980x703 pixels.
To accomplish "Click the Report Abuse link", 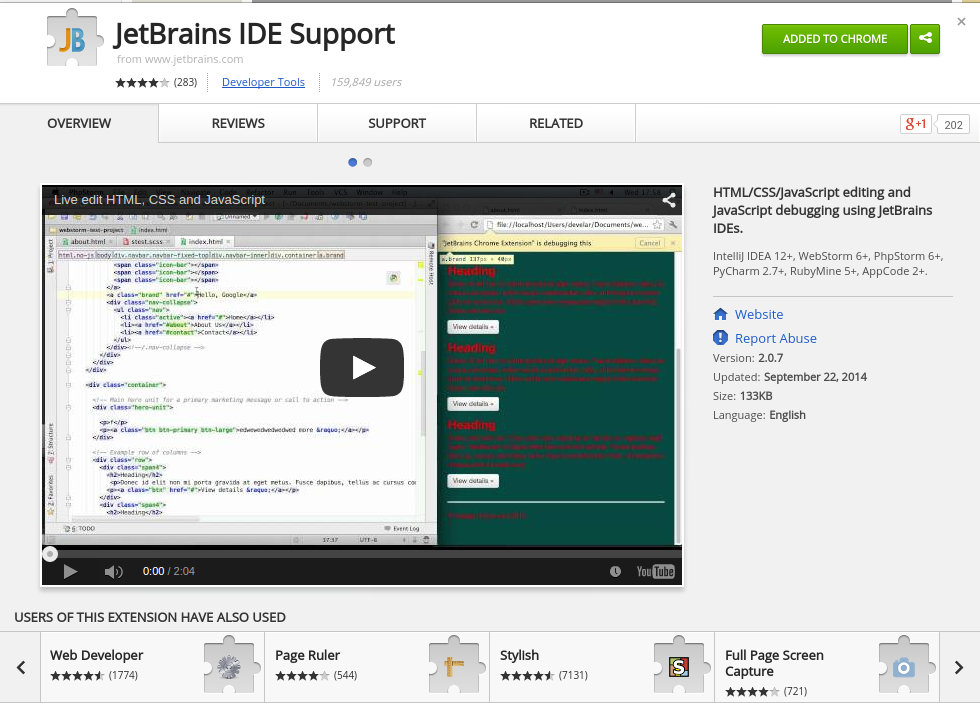I will click(776, 338).
